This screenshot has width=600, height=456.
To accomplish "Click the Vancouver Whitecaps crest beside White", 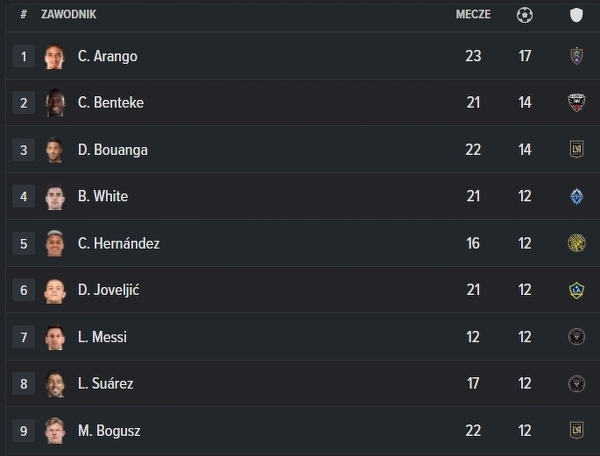I will (x=575, y=196).
